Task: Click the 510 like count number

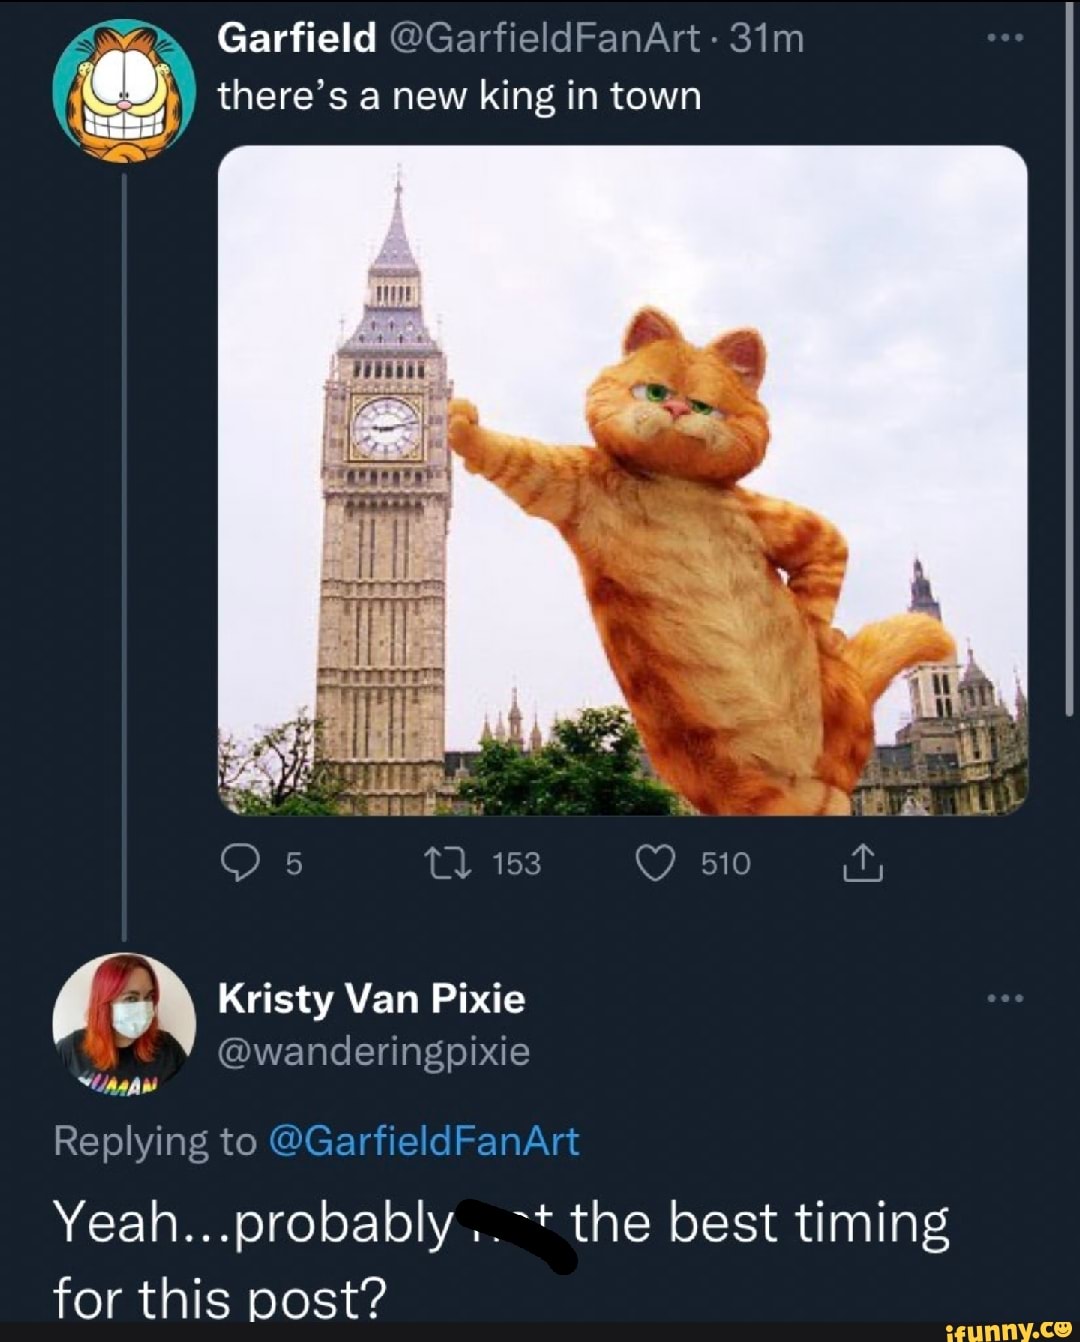Action: point(725,863)
